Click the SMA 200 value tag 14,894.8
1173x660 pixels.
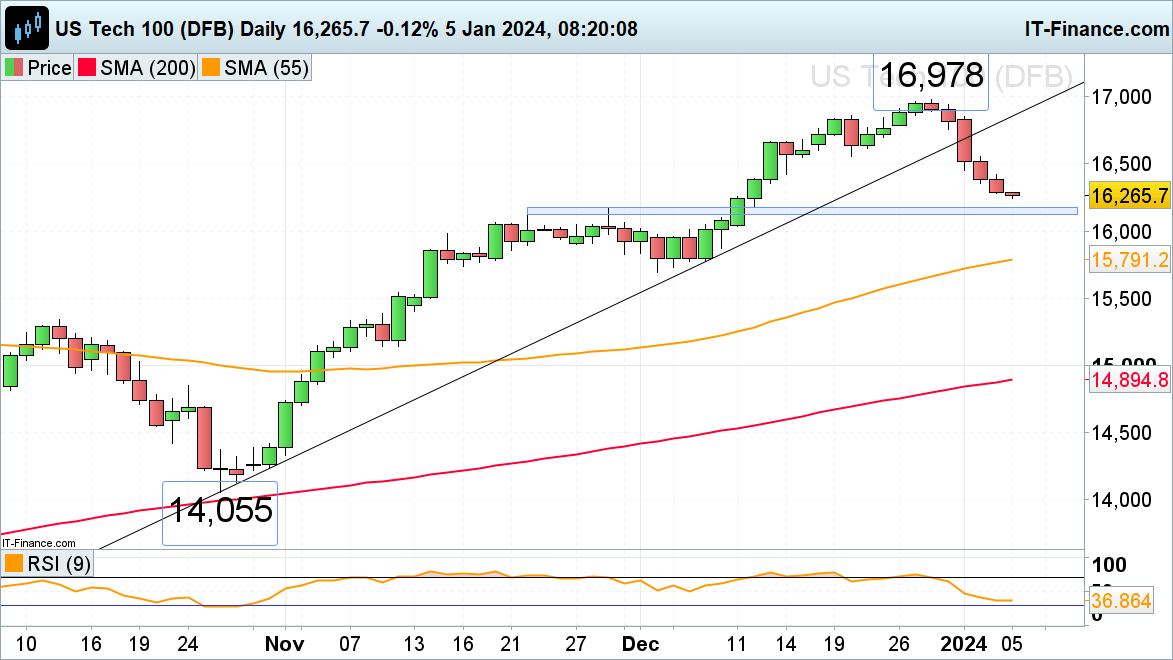[x=1130, y=380]
